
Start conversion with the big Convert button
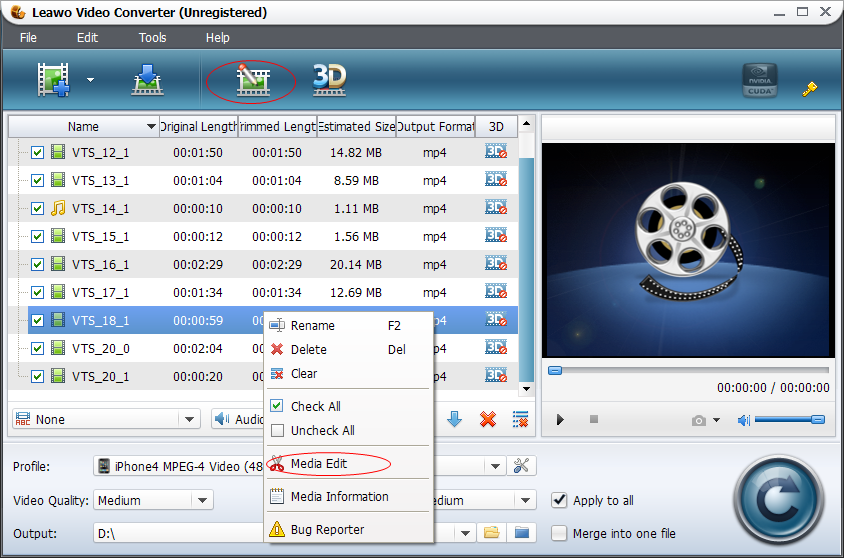[x=779, y=500]
